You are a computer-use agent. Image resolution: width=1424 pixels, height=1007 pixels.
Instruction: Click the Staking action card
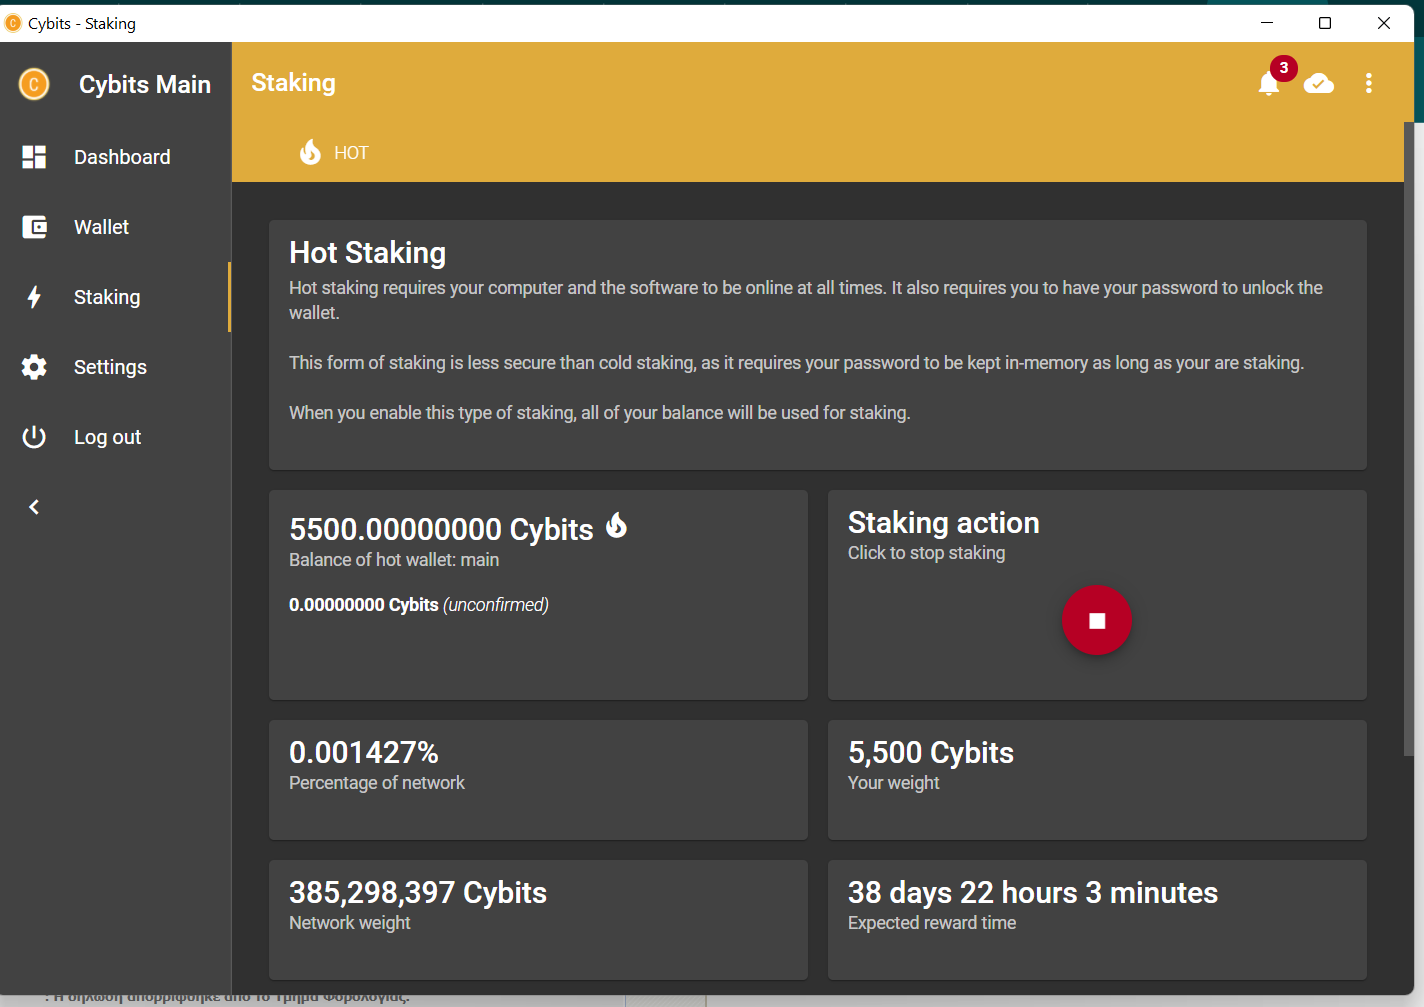click(1097, 595)
